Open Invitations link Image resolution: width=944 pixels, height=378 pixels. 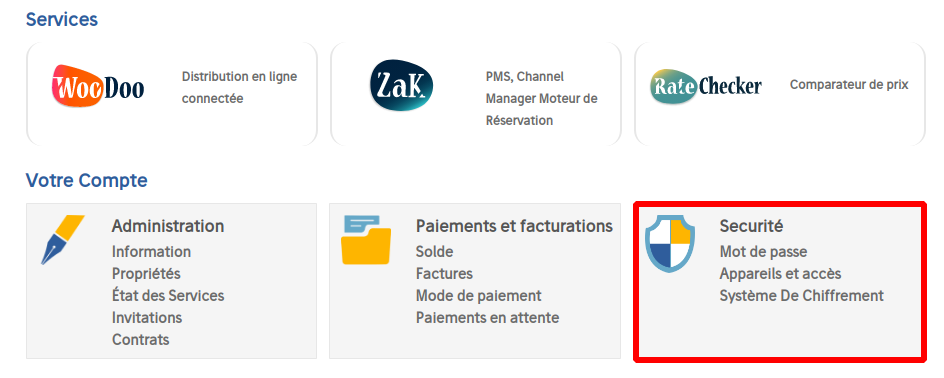(x=147, y=317)
